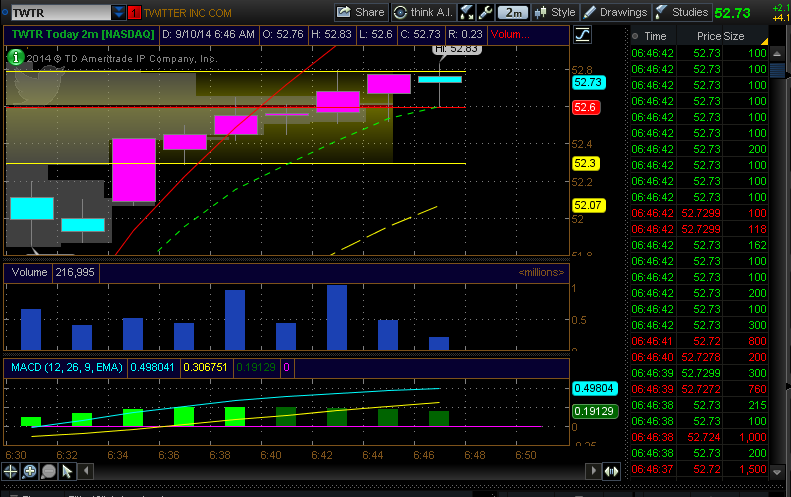Click the left scroll arrow below the chart
The width and height of the screenshot is (791, 497).
point(86,471)
